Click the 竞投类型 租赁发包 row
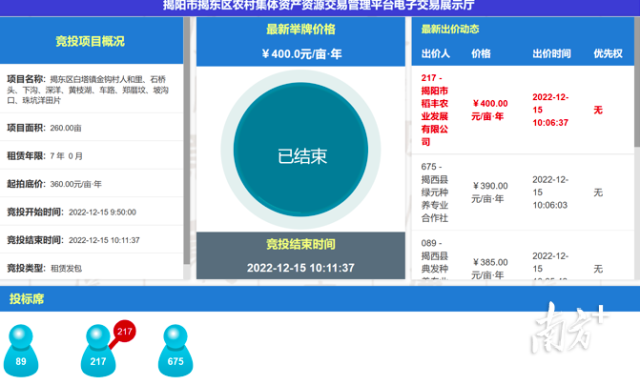Screen dimensions: 640x385 (91, 268)
